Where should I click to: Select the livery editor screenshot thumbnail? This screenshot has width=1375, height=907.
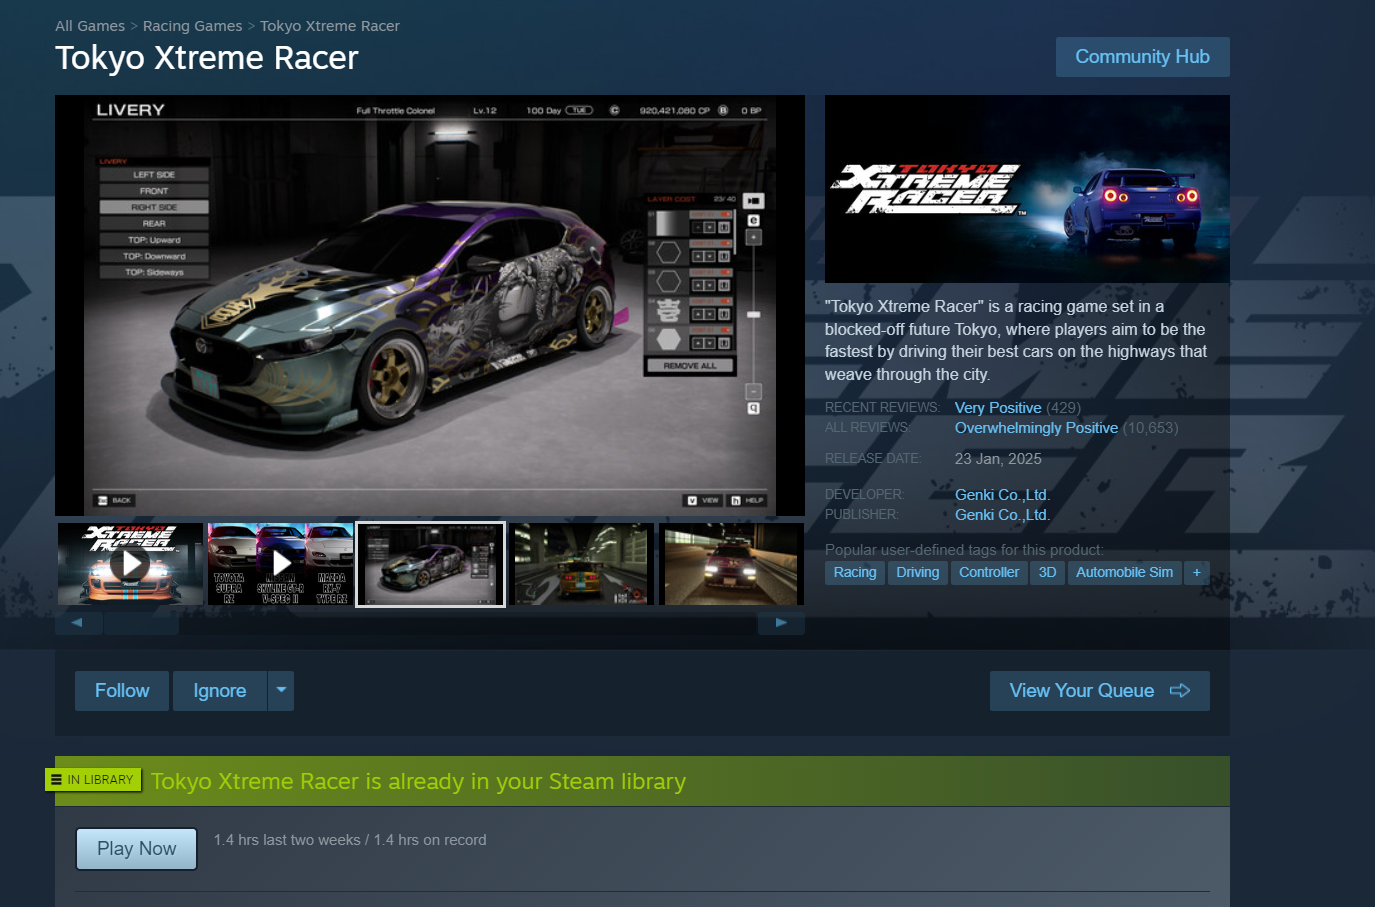pyautogui.click(x=431, y=564)
